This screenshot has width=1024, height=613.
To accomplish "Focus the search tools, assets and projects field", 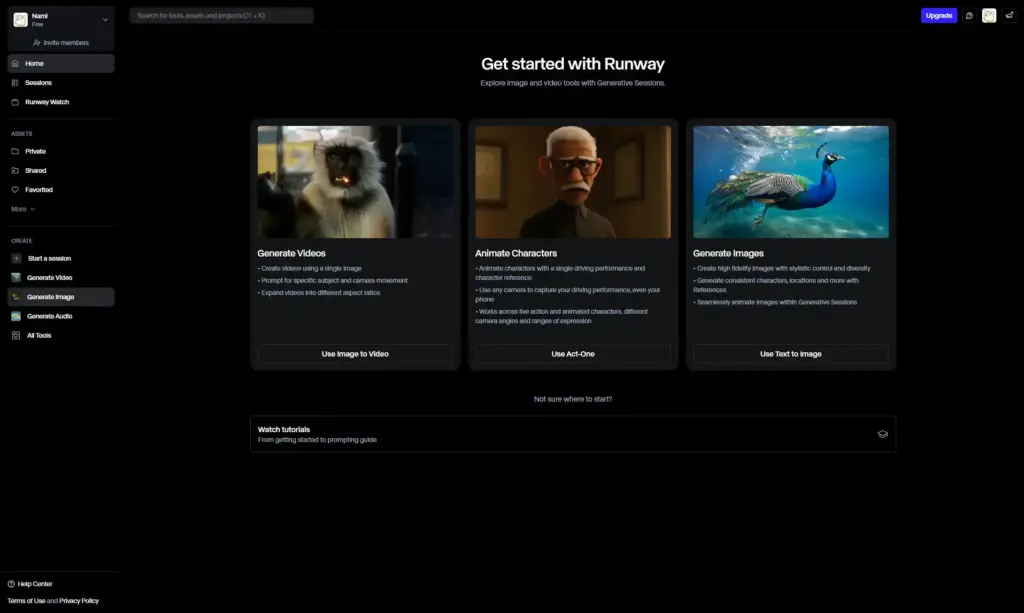I will click(x=221, y=16).
